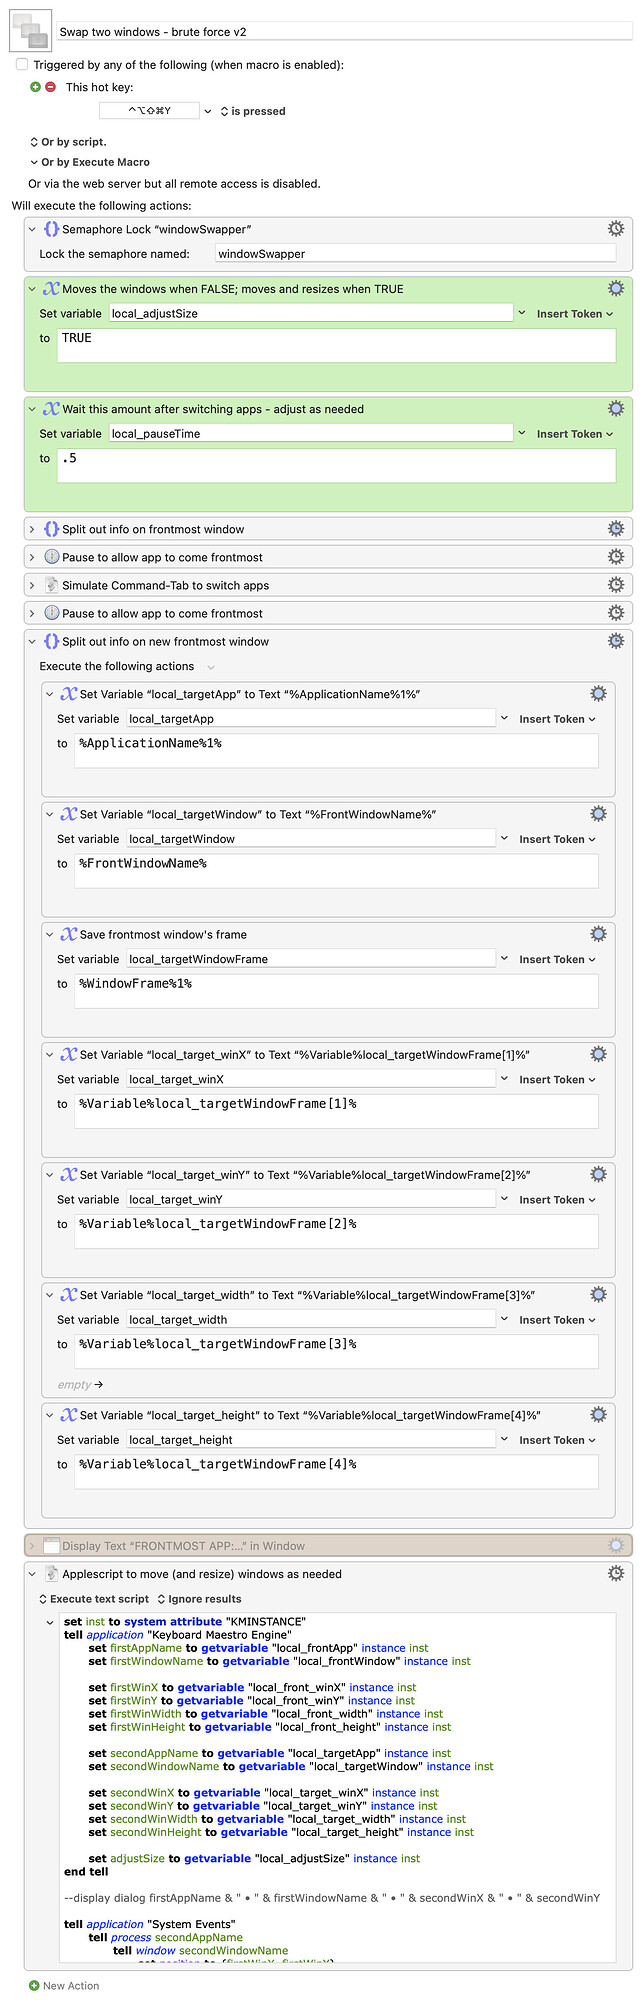Edit the semaphore name field 'windowSwapper'
Viewport: 642px width, 2000px height.
click(x=415, y=254)
